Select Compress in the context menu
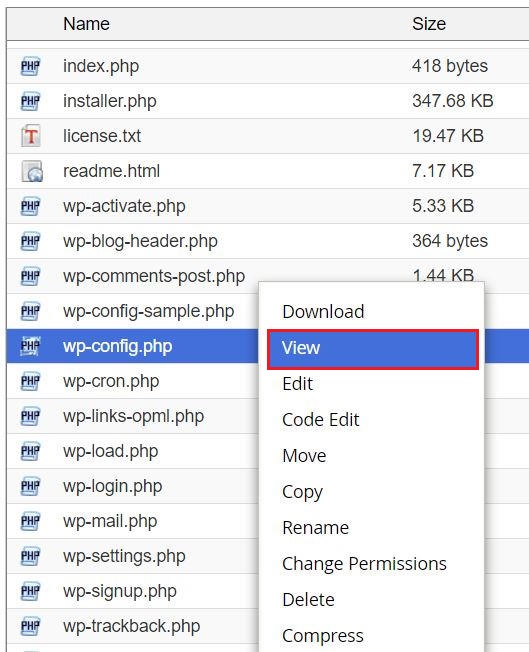This screenshot has width=529, height=652. (x=323, y=636)
